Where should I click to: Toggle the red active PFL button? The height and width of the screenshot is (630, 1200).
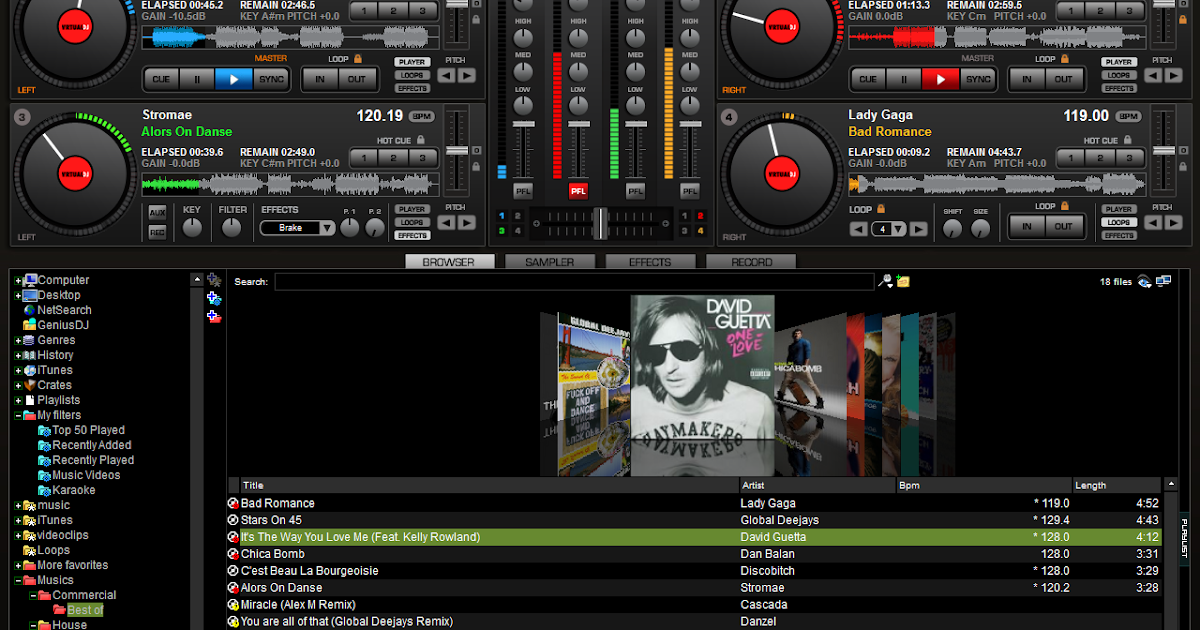click(578, 190)
